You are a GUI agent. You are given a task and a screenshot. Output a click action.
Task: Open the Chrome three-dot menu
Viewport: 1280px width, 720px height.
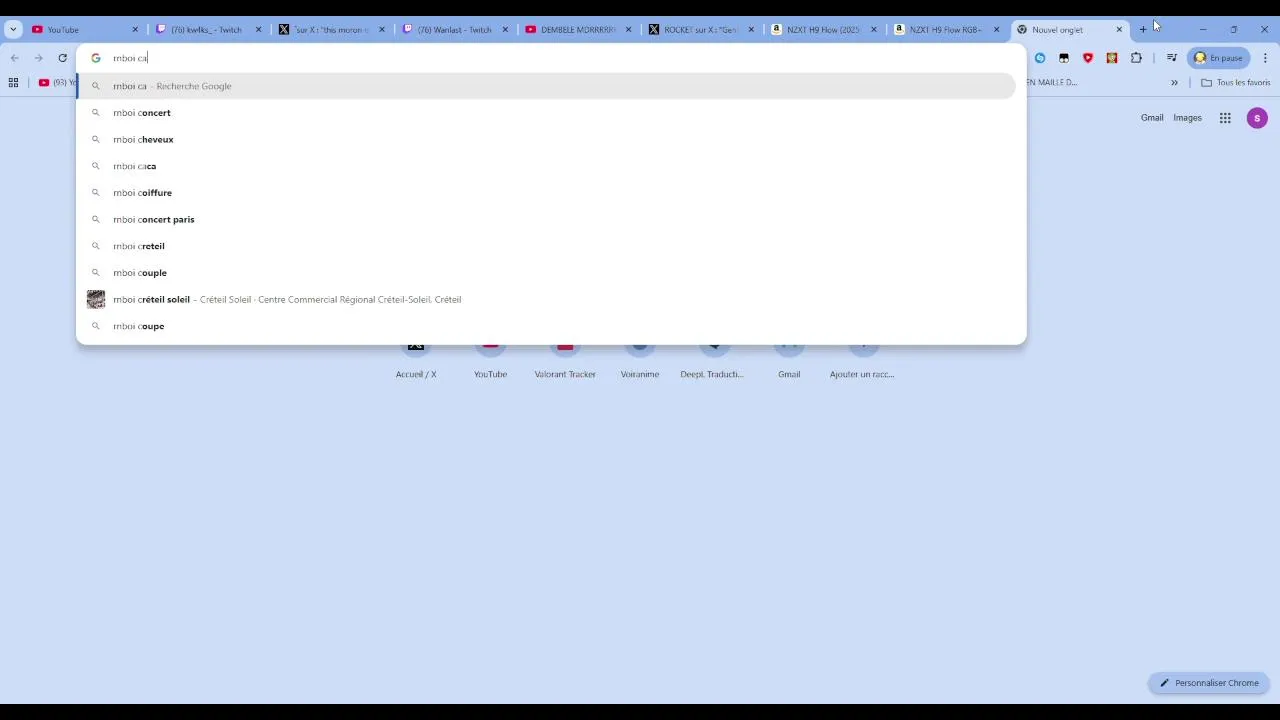(1265, 58)
